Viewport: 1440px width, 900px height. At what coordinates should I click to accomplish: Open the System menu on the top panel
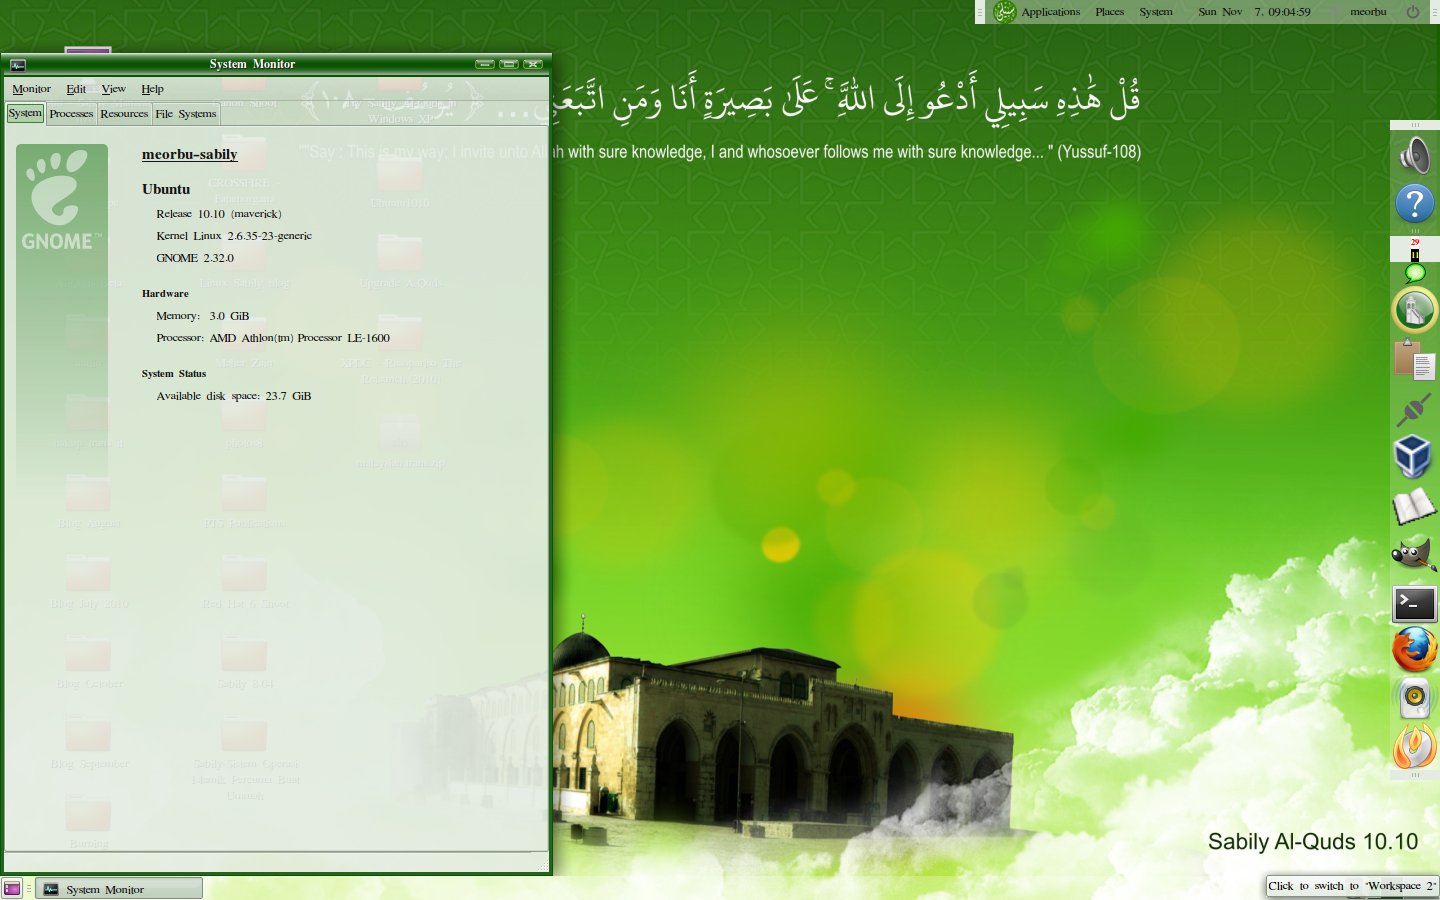coord(1155,12)
